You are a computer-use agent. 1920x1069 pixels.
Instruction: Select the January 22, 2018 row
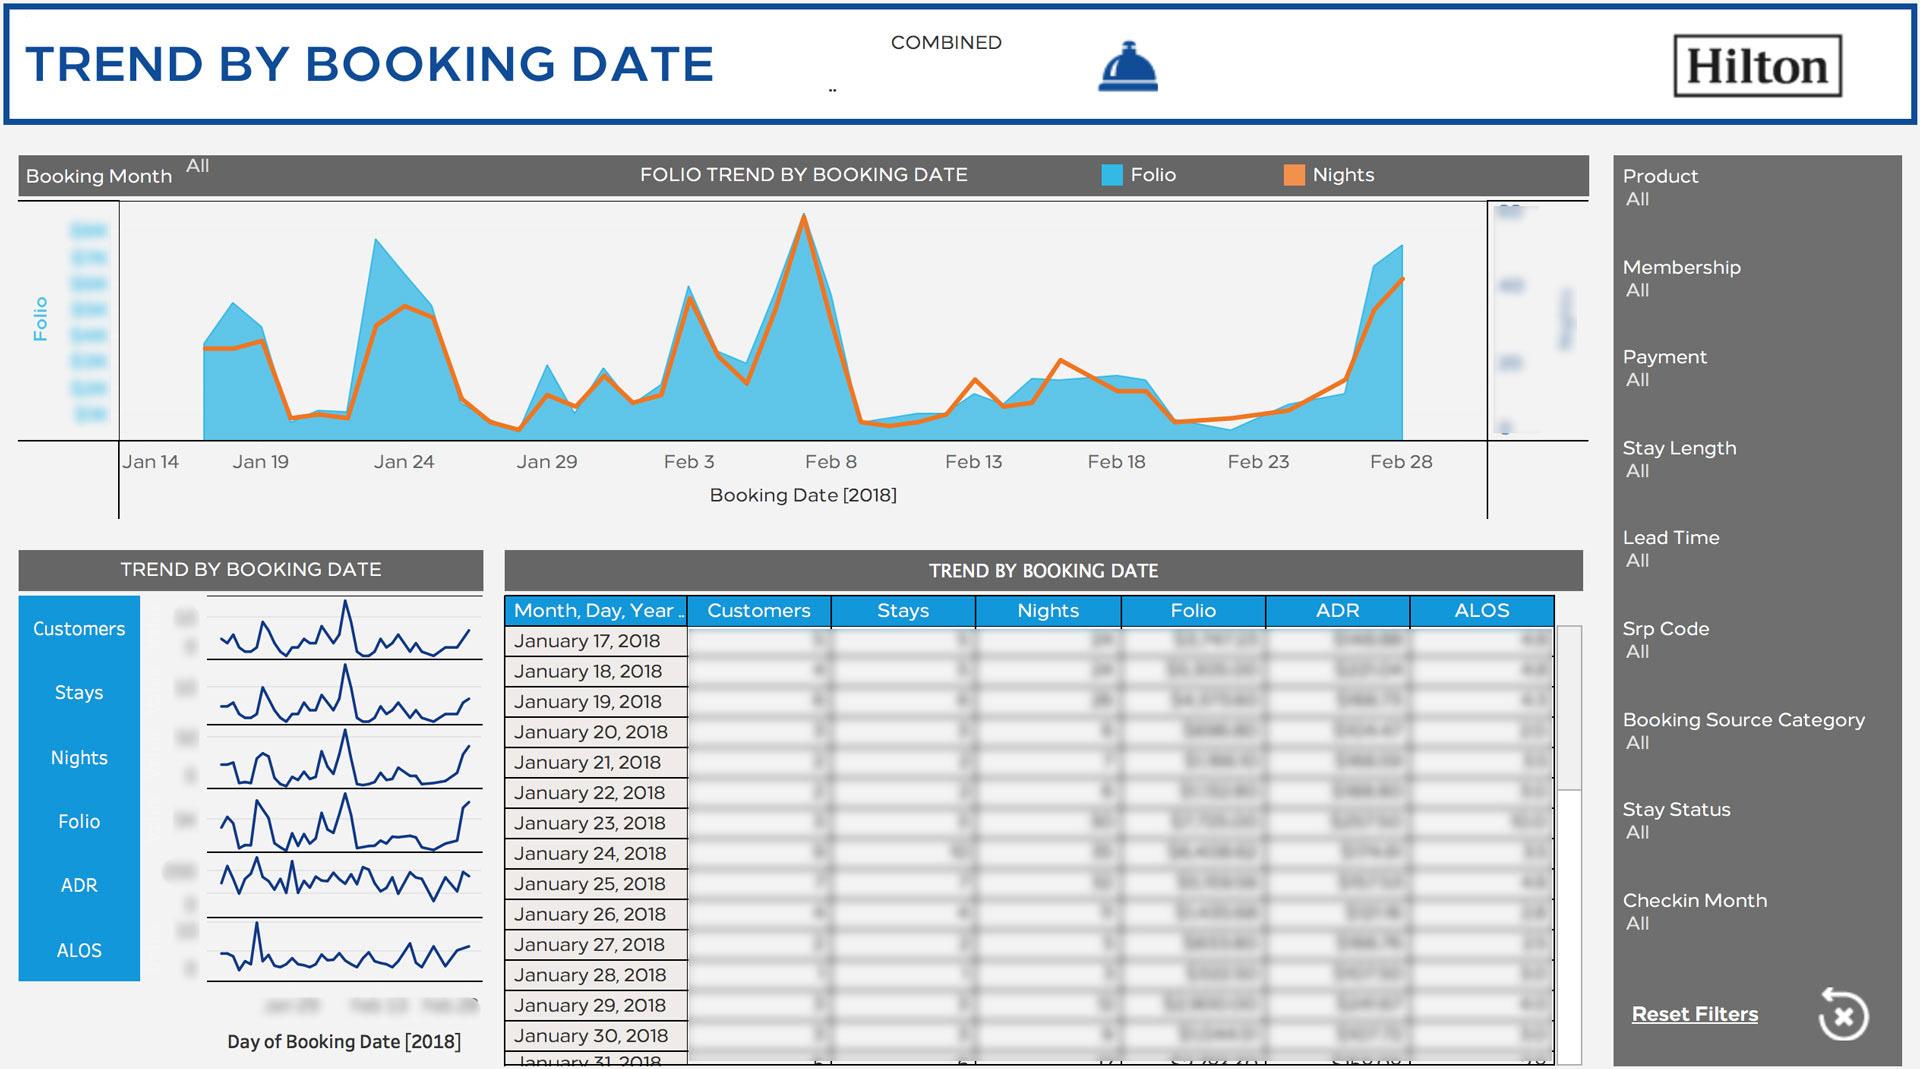pyautogui.click(x=1029, y=793)
